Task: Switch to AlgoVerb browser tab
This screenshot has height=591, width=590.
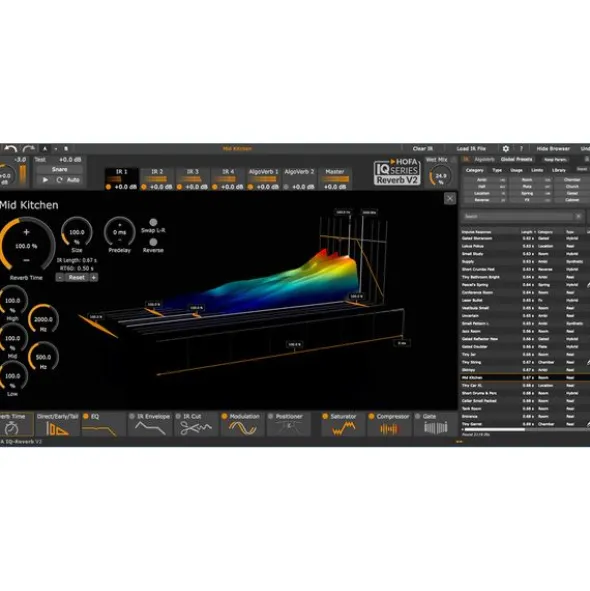Action: pos(484,159)
